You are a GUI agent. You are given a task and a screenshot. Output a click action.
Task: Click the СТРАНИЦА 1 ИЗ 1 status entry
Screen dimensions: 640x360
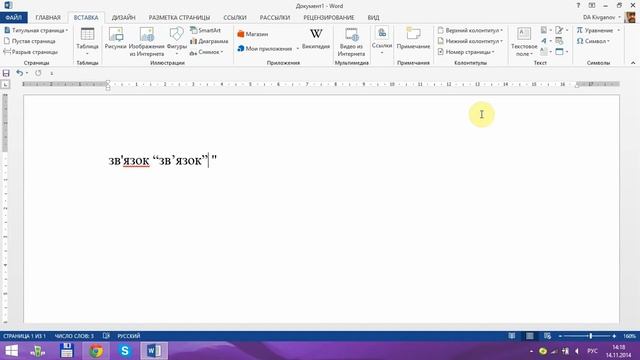point(24,336)
